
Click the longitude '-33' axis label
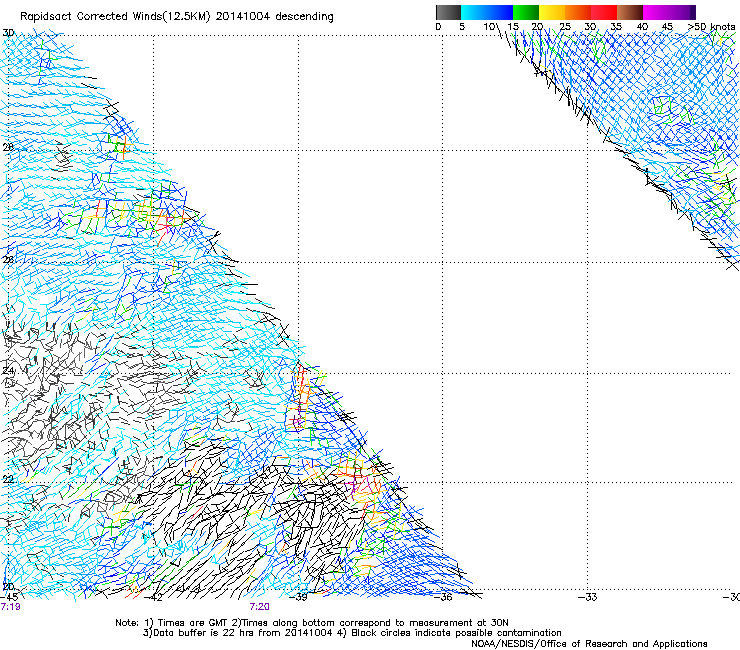tap(588, 597)
